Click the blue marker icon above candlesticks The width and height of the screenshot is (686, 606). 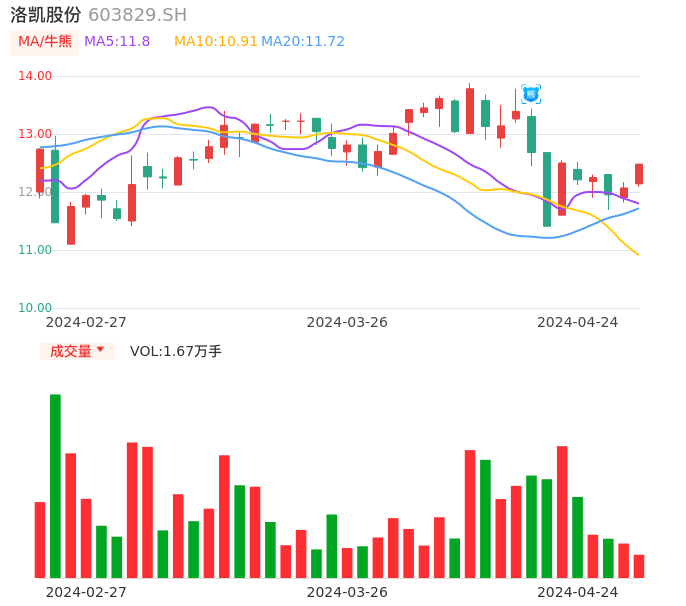pos(531,94)
